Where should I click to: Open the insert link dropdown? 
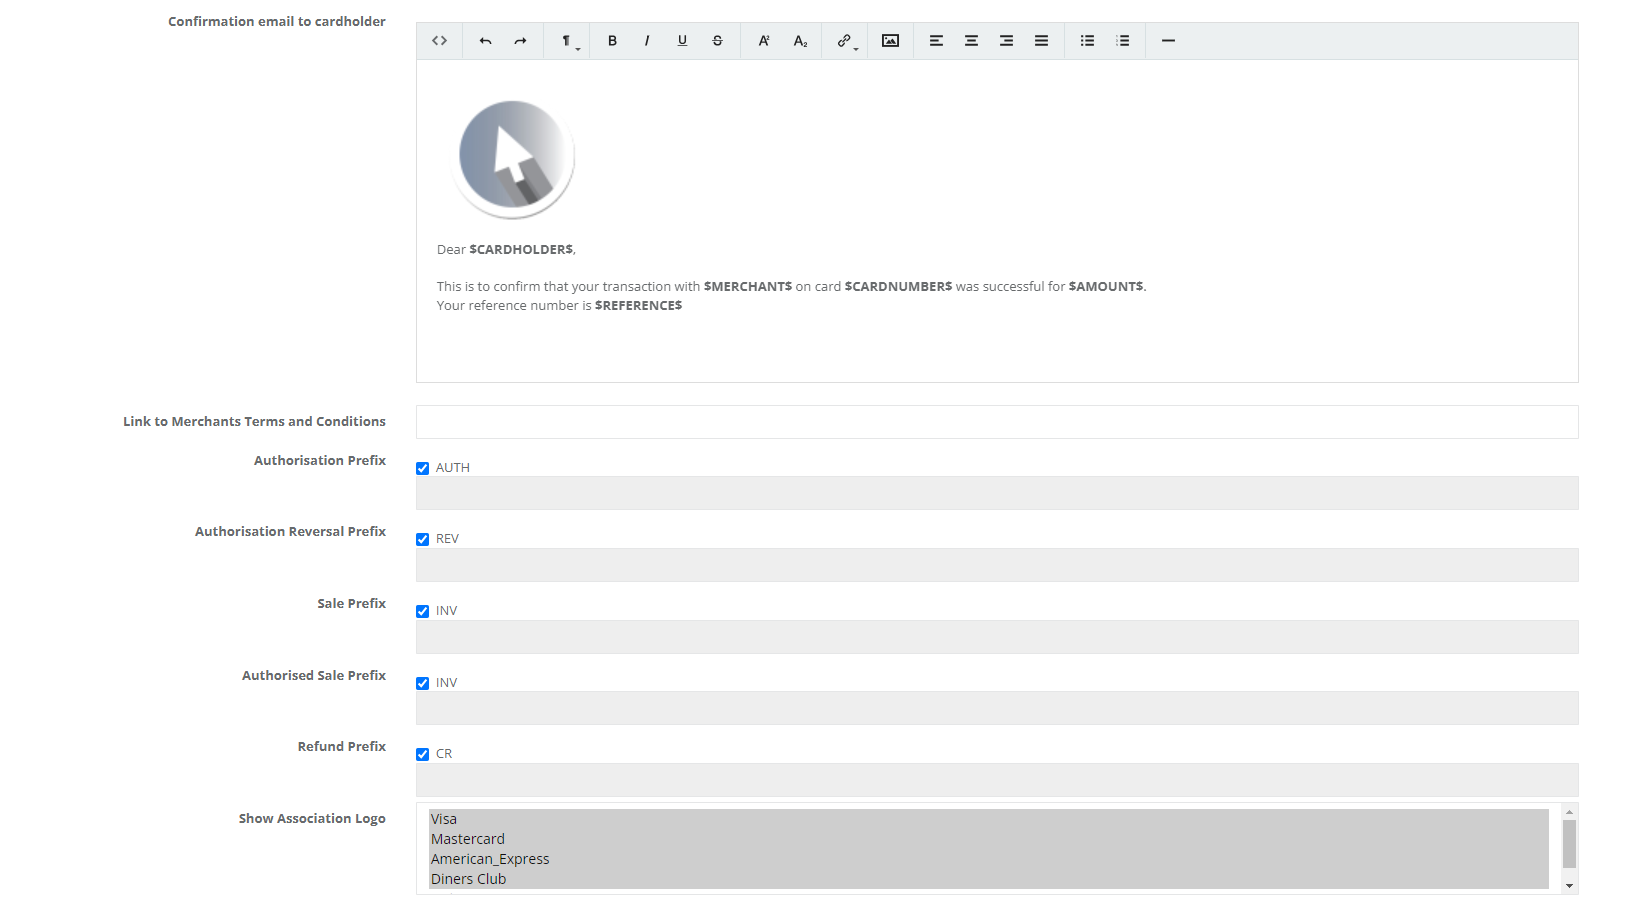[846, 41]
